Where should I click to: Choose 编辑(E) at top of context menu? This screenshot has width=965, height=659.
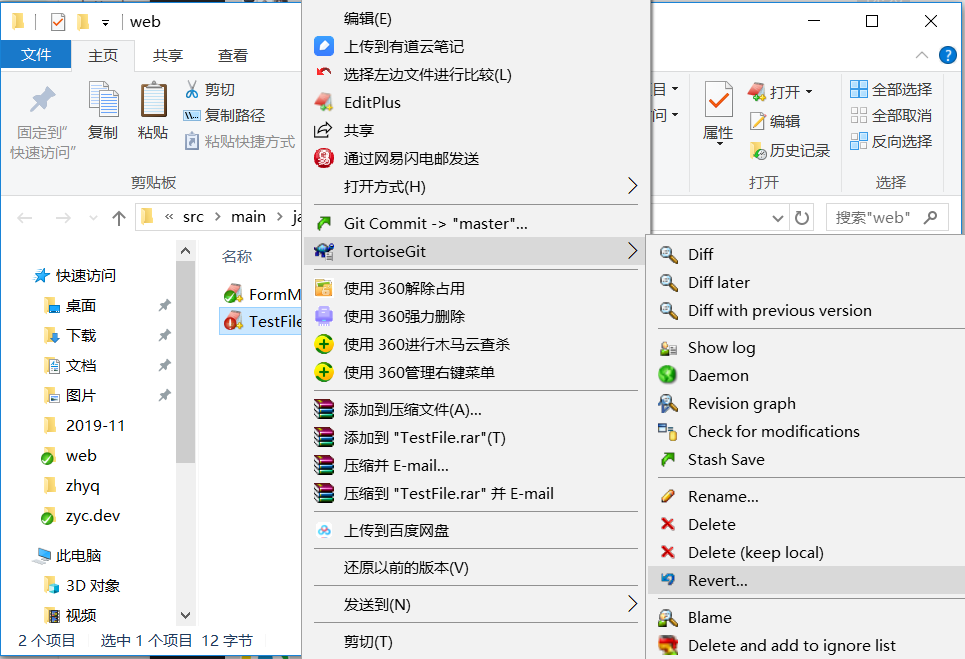coord(367,18)
